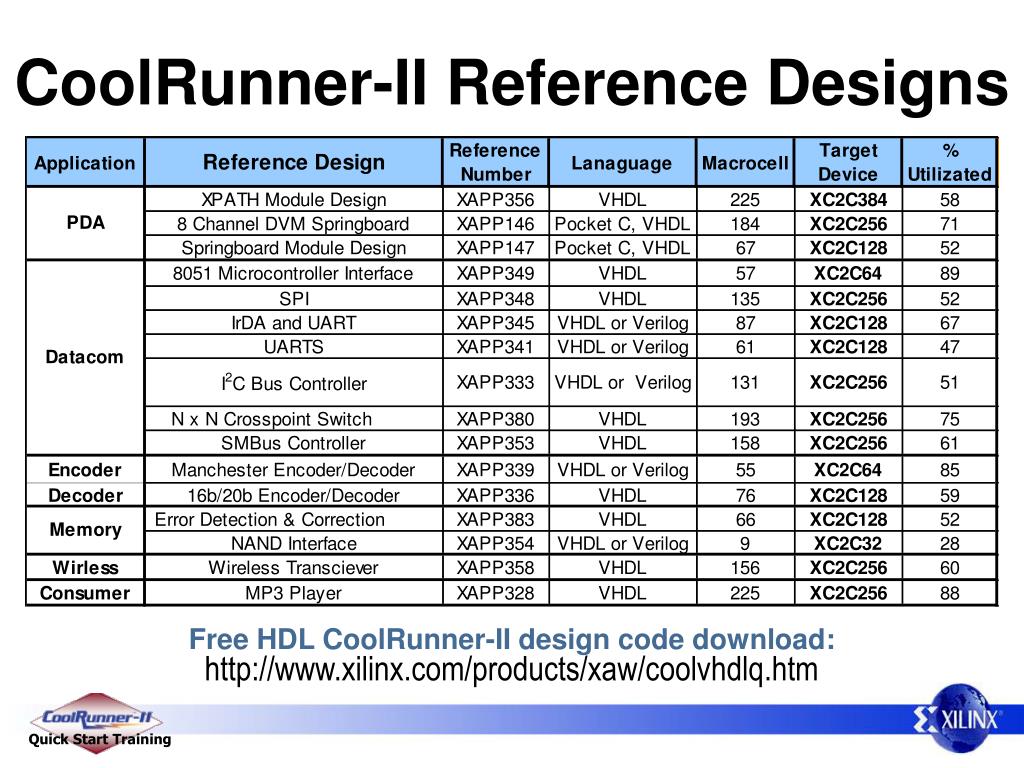Click the 88 percent utilization value
Viewport: 1024px width, 768px height.
(950, 593)
